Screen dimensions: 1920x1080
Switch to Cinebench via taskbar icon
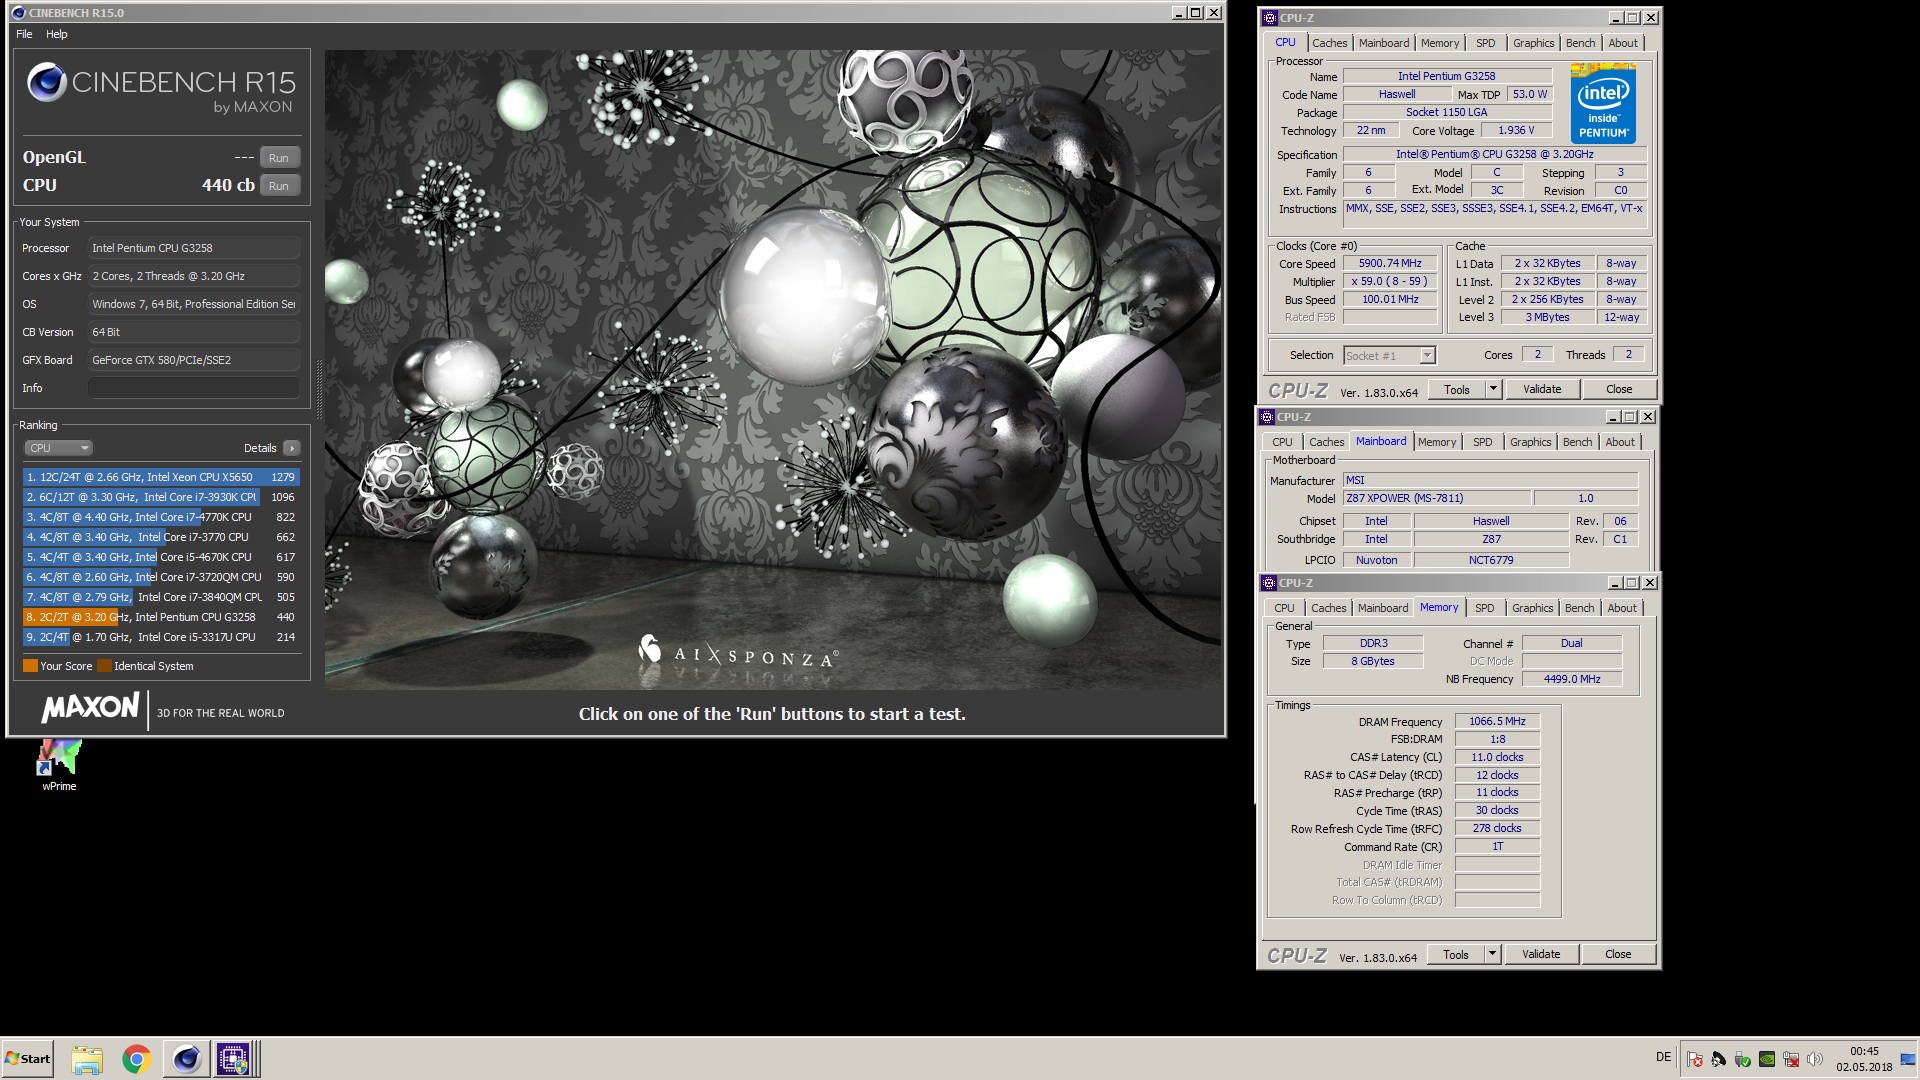[186, 1059]
